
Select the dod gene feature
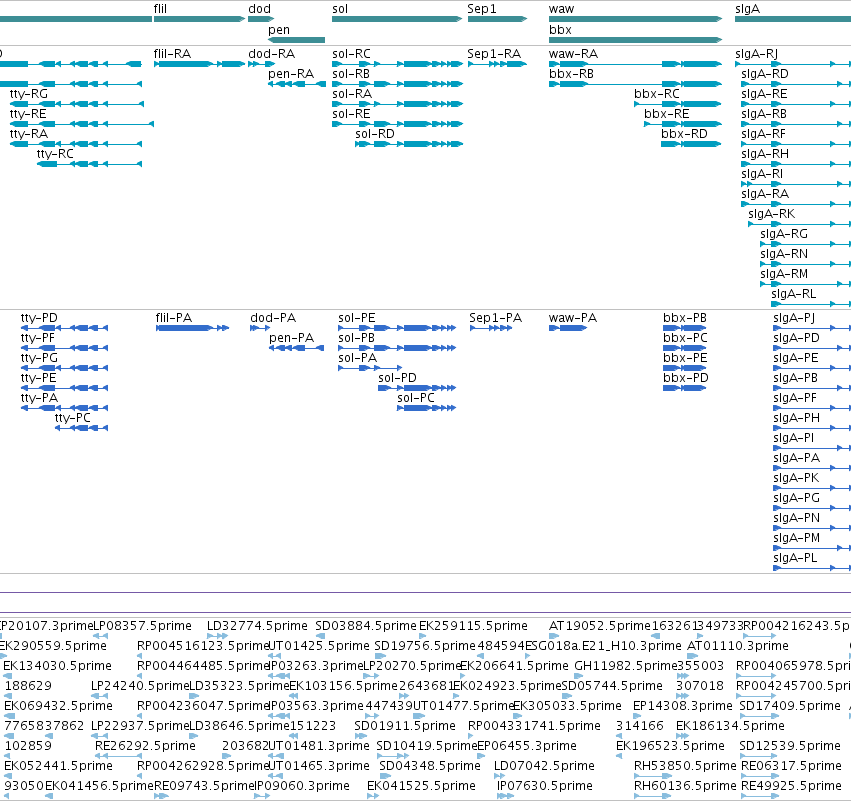point(261,20)
